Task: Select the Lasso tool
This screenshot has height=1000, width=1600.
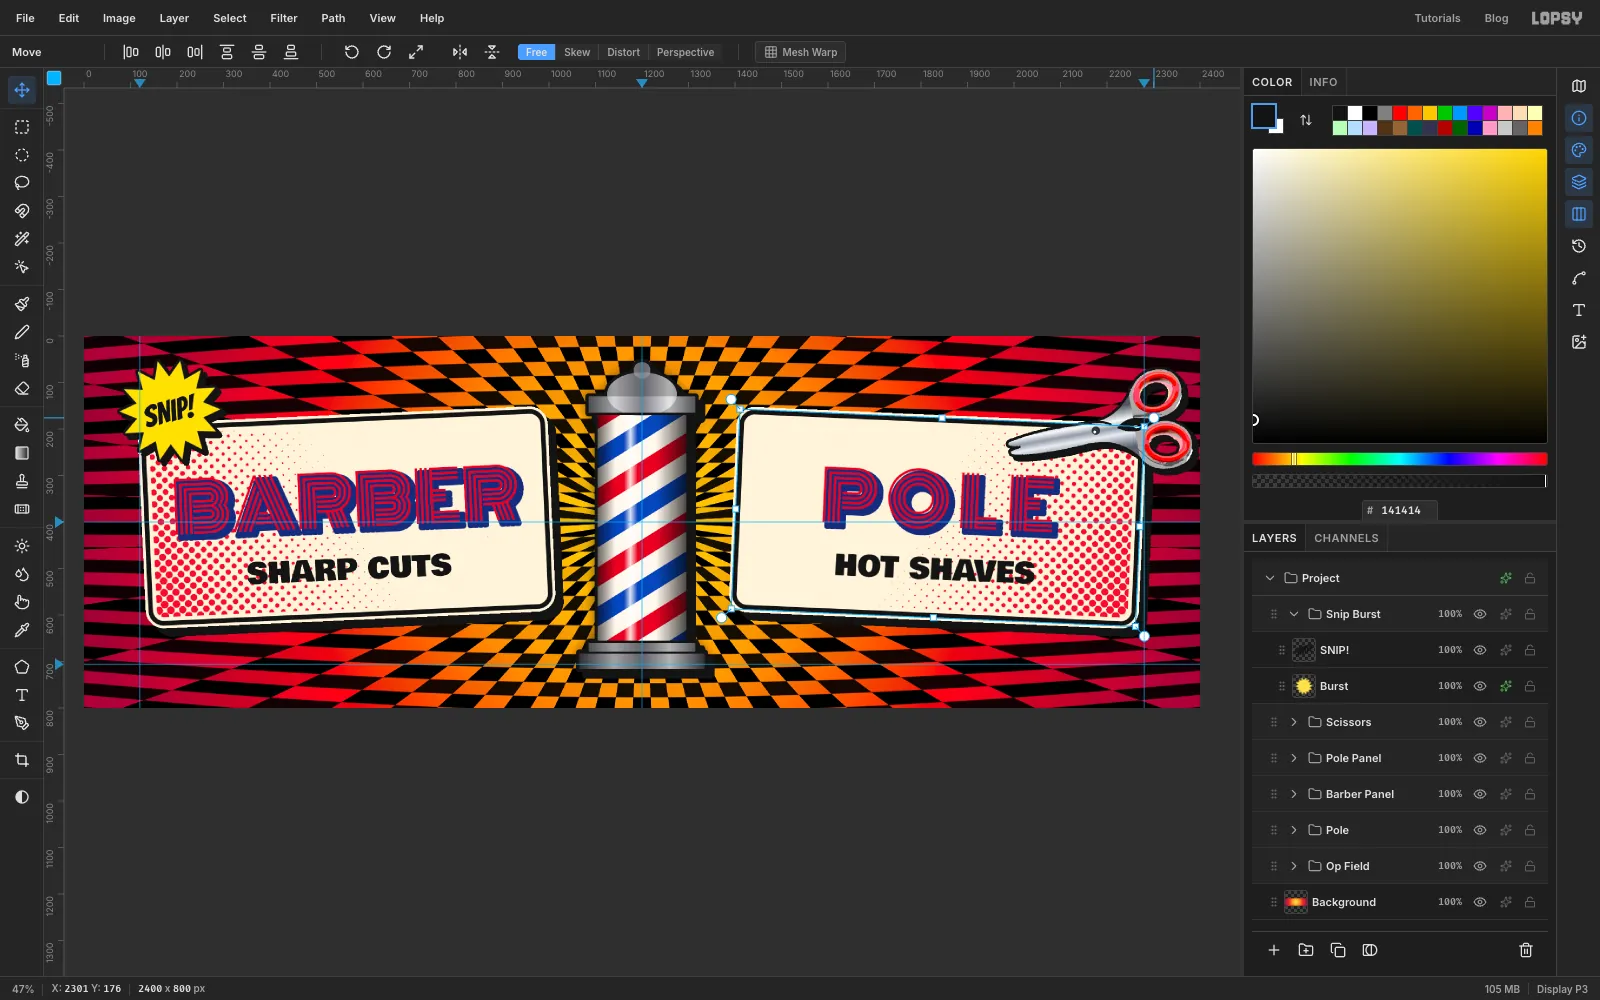Action: click(x=22, y=183)
